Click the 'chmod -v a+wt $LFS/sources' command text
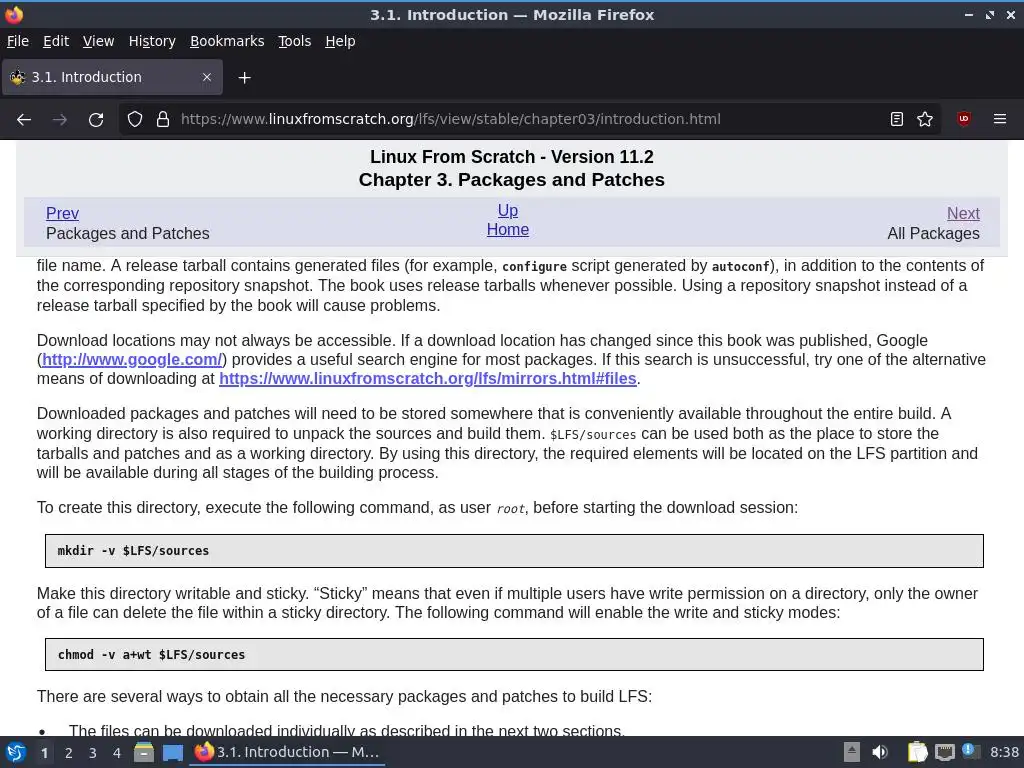The width and height of the screenshot is (1024, 768). pyautogui.click(x=152, y=654)
